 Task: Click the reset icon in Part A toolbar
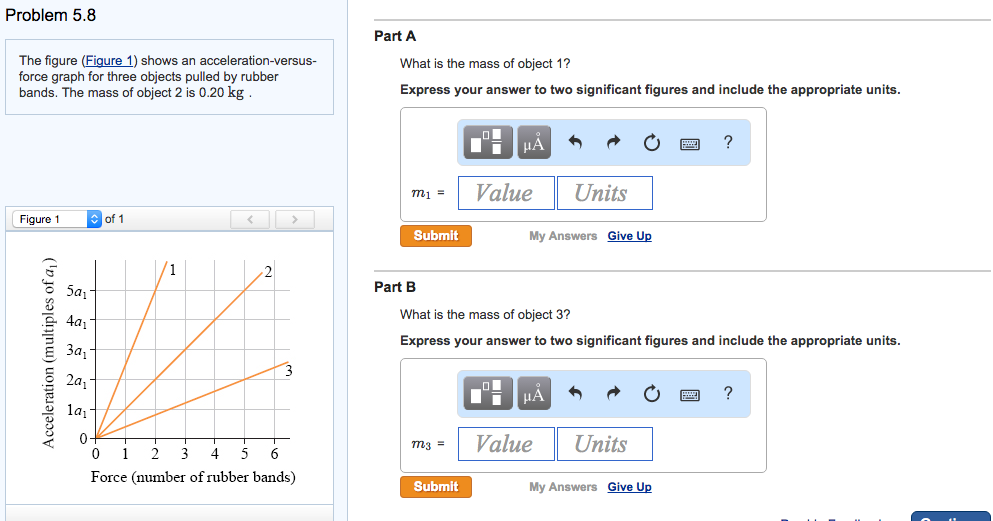click(651, 143)
